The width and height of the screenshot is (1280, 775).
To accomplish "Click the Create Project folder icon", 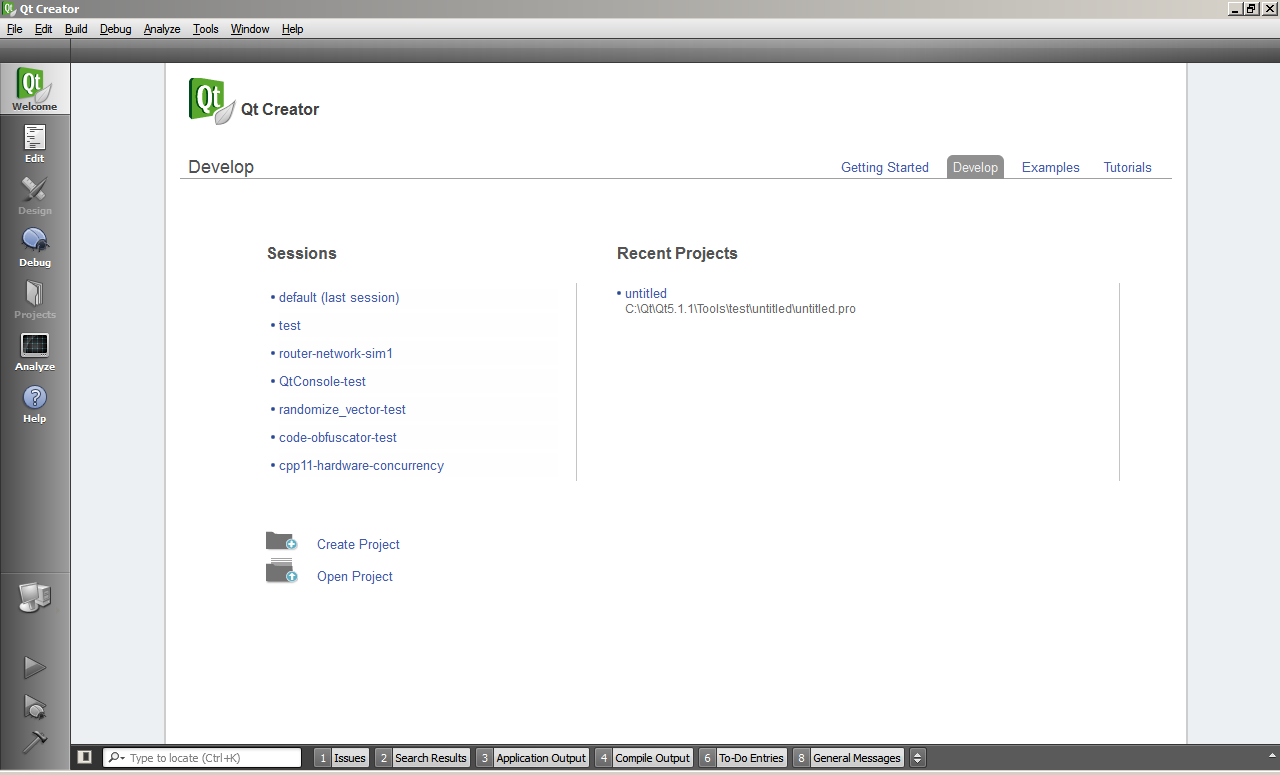I will point(281,541).
